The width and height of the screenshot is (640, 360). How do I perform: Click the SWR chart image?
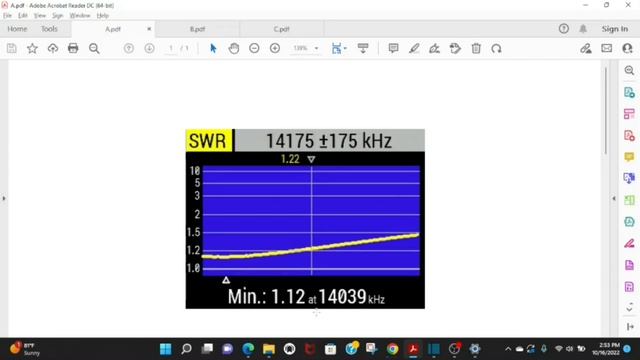tap(305, 219)
